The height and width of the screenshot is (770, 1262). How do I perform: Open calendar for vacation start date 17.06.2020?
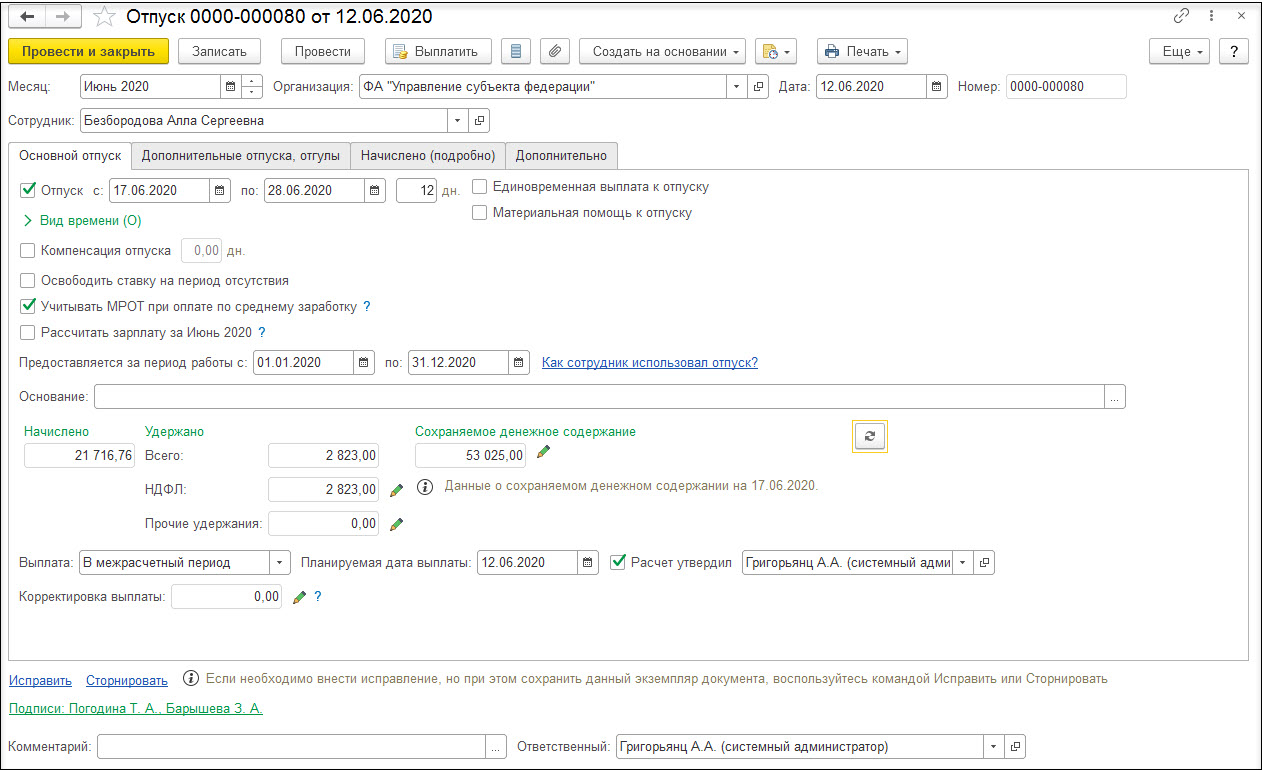click(221, 190)
